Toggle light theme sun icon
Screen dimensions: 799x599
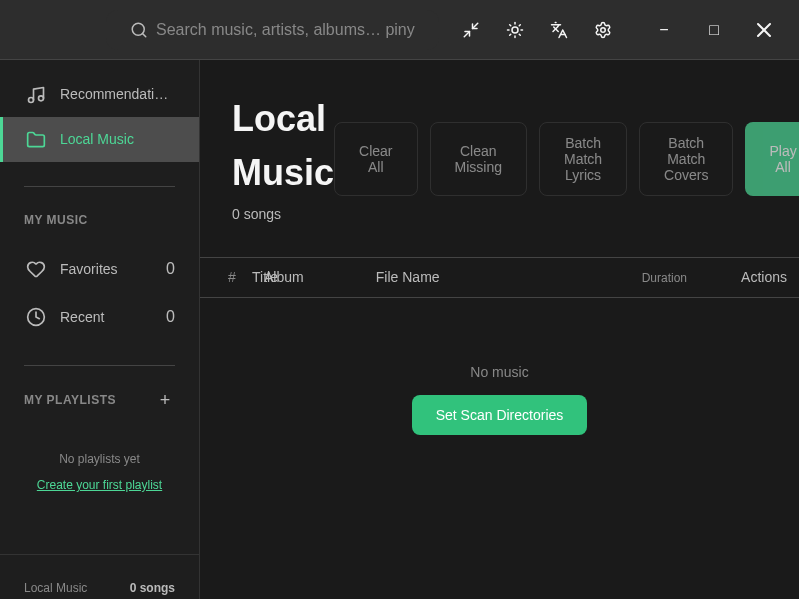pyautogui.click(x=515, y=30)
